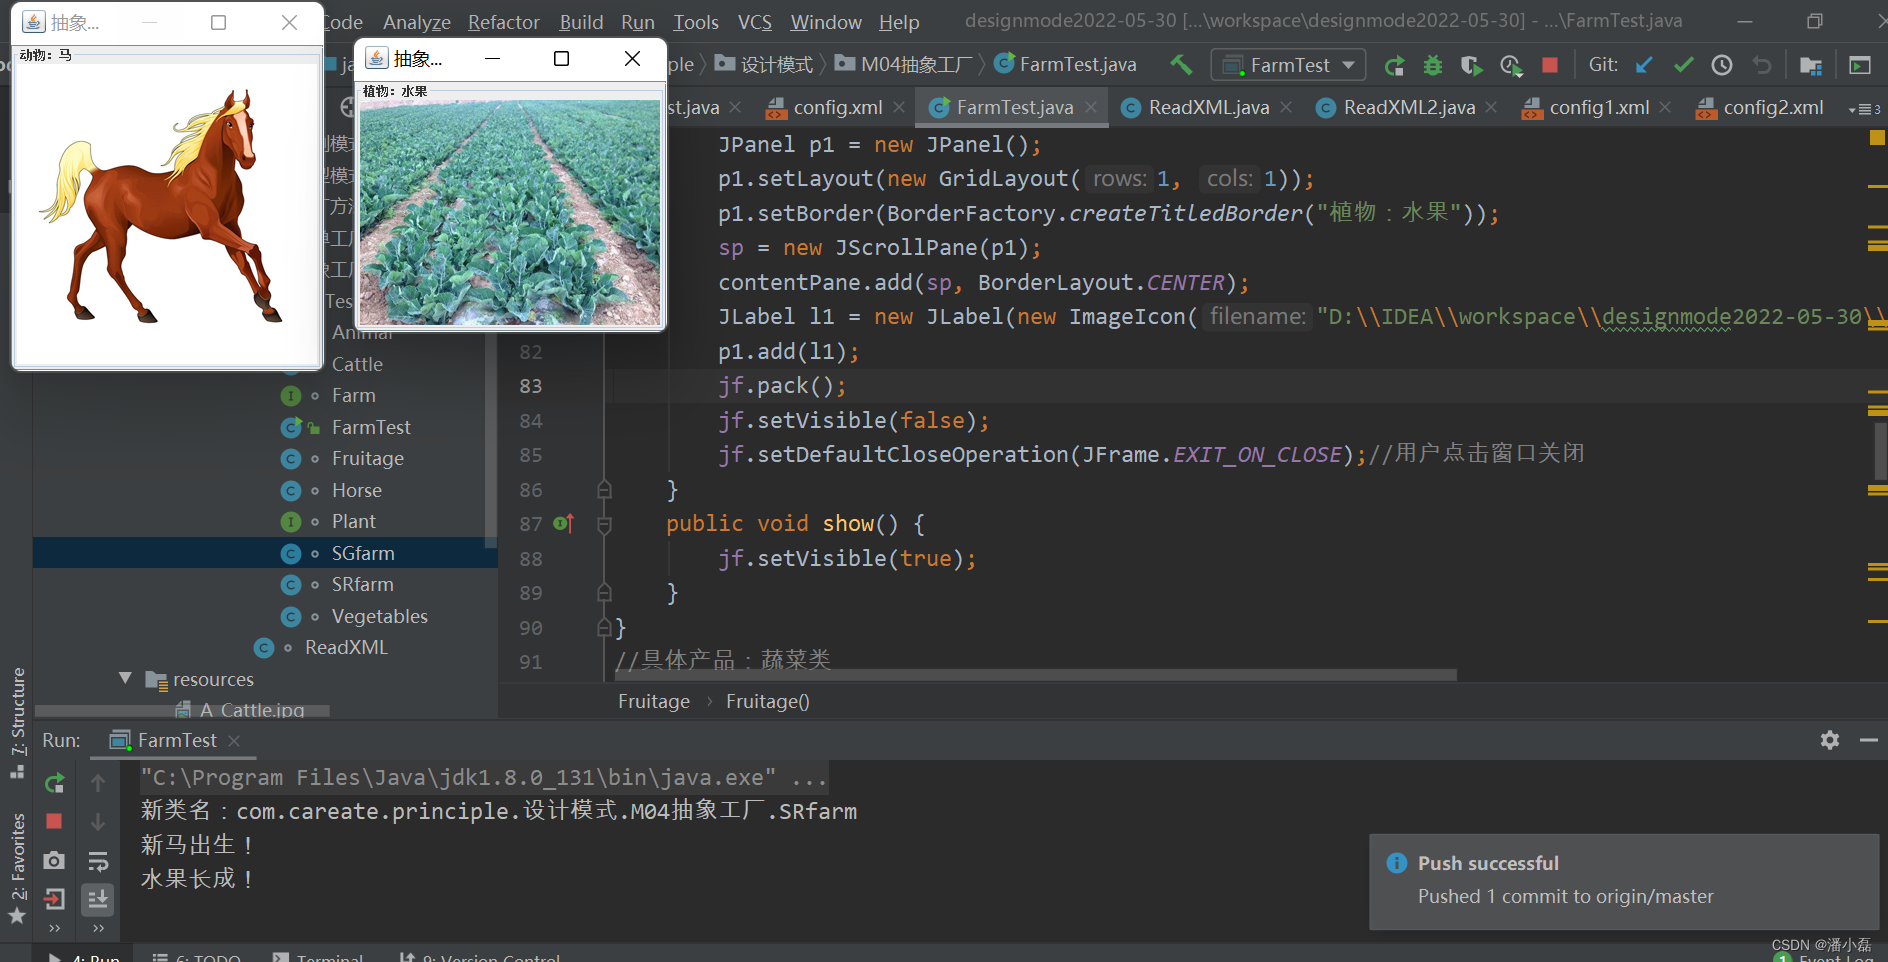This screenshot has width=1888, height=962.
Task: Toggle soft-wrap in the Run console
Action: [x=98, y=861]
